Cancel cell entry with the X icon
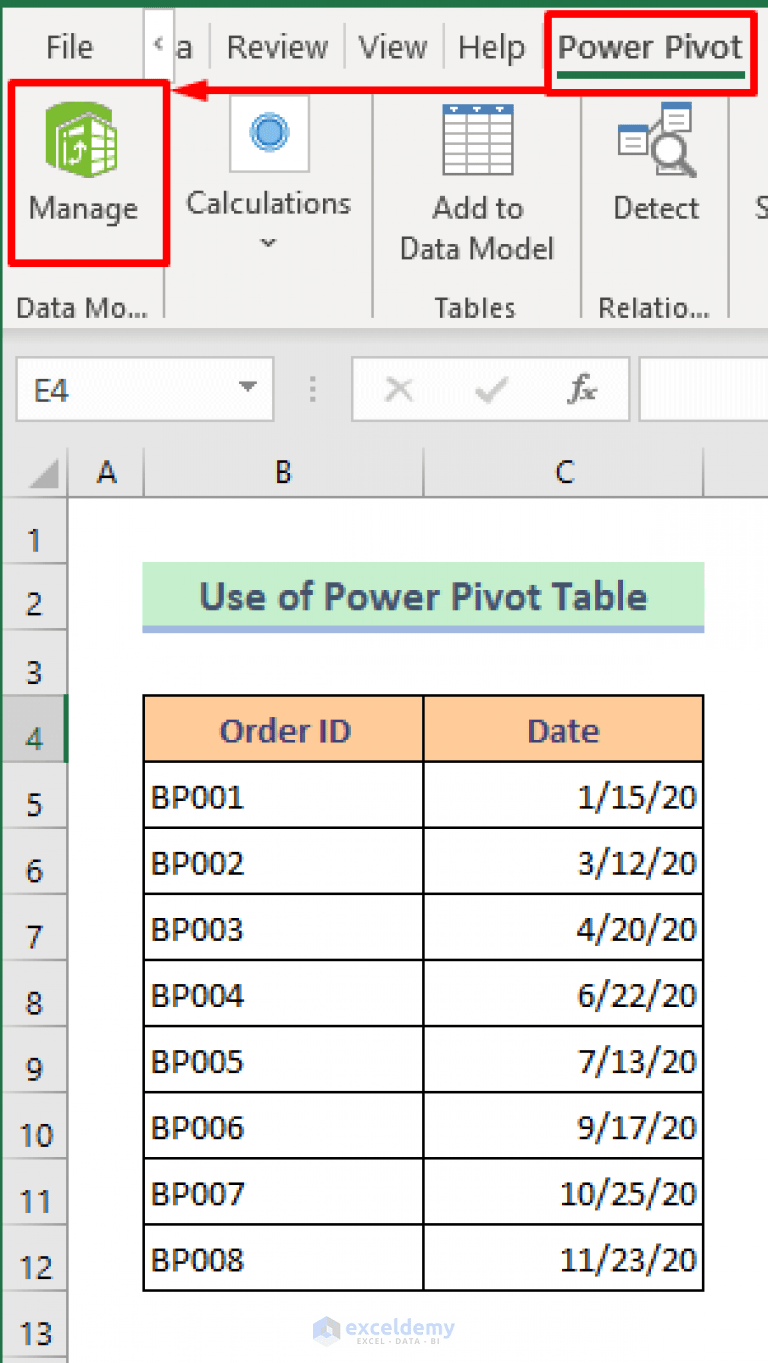 pyautogui.click(x=399, y=389)
